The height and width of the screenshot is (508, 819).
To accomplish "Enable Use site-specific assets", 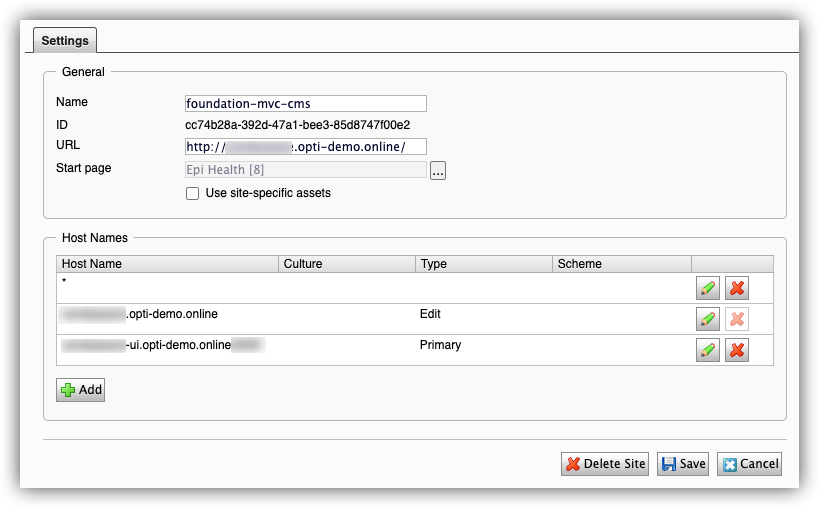I will pyautogui.click(x=193, y=193).
